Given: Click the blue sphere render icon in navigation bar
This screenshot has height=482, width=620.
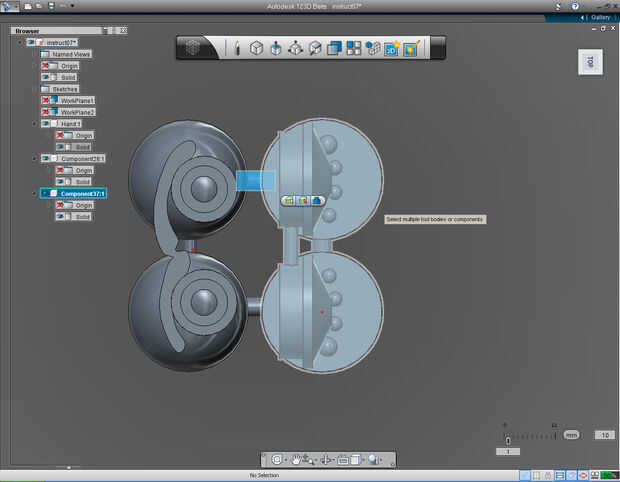Looking at the screenshot, I should click(x=372, y=459).
